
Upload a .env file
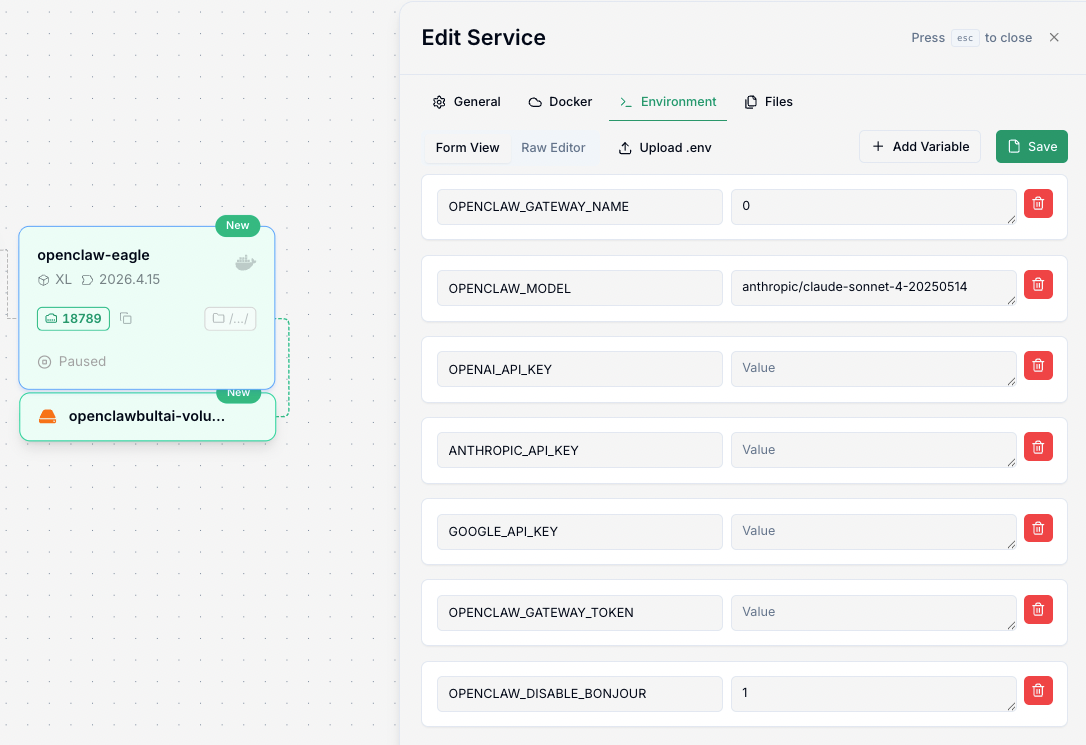tap(665, 148)
